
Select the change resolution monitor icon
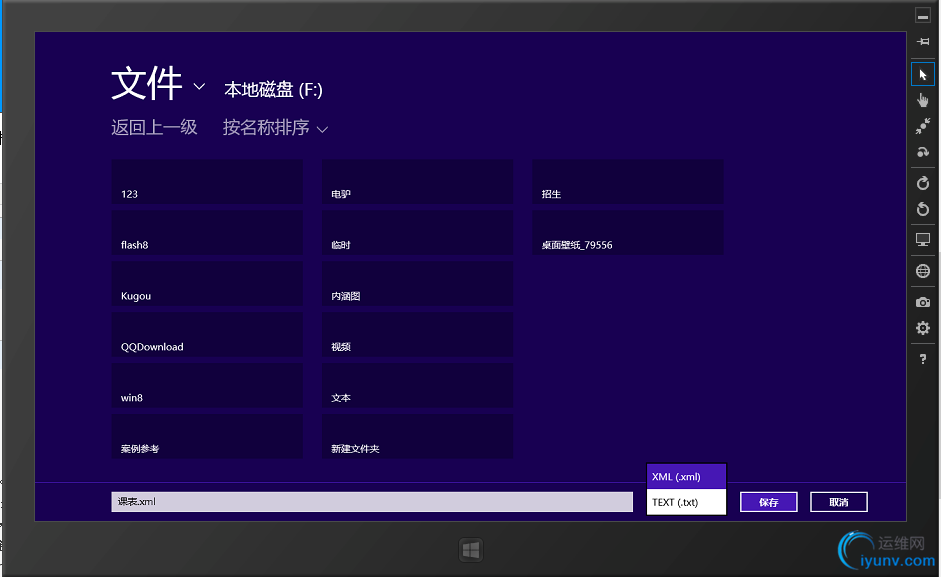pos(922,240)
